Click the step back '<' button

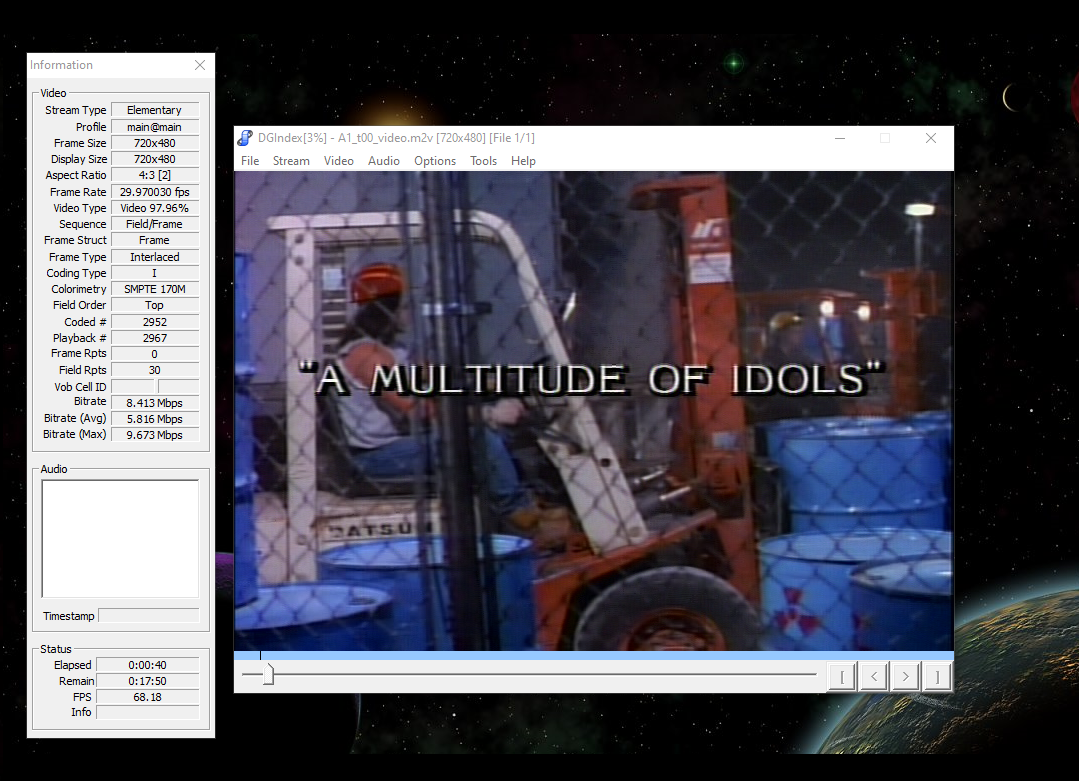(874, 676)
